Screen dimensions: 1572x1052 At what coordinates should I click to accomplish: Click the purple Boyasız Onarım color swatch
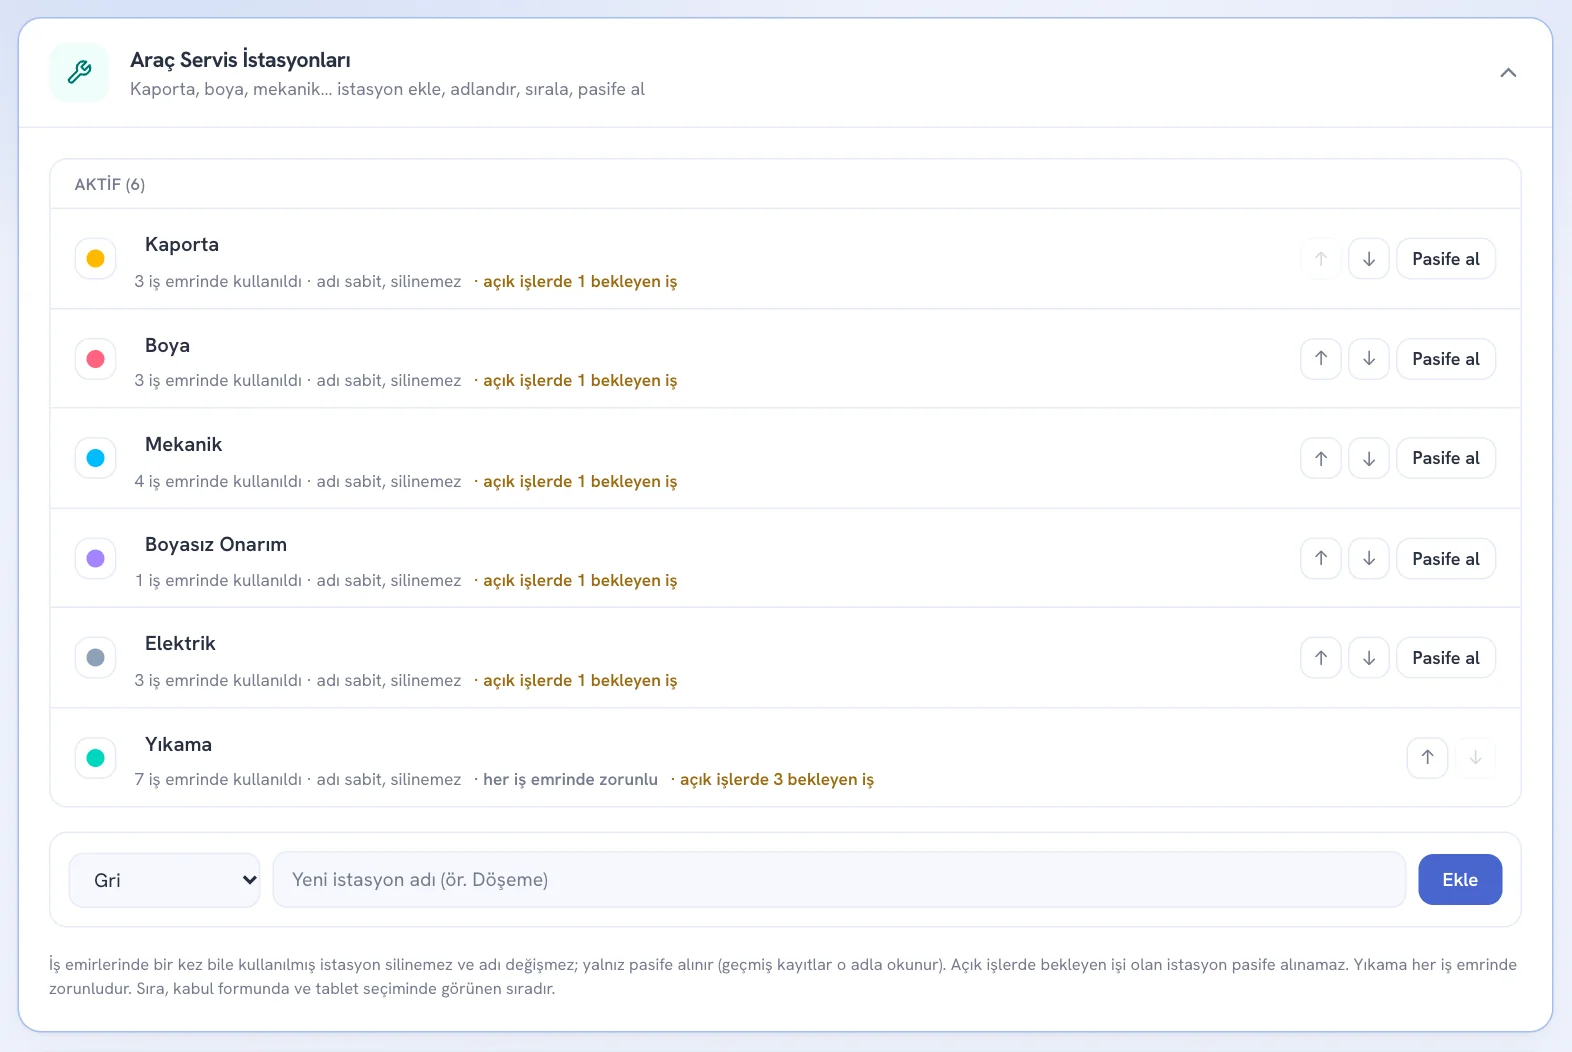click(96, 559)
